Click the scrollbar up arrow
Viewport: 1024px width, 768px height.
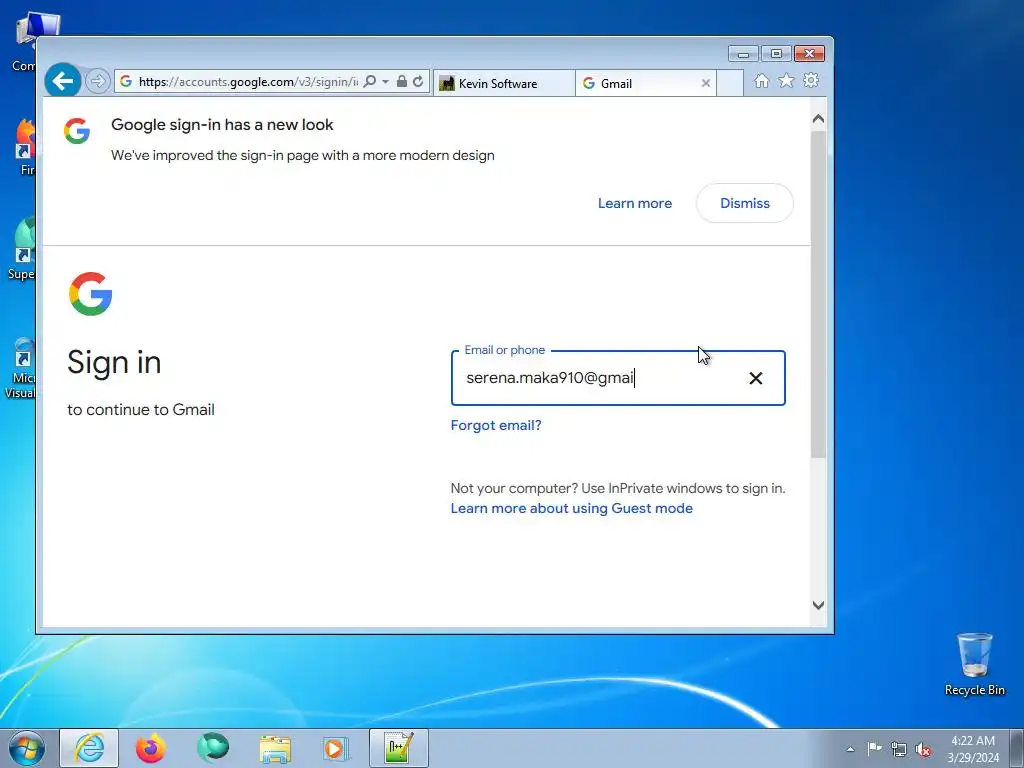(x=818, y=119)
